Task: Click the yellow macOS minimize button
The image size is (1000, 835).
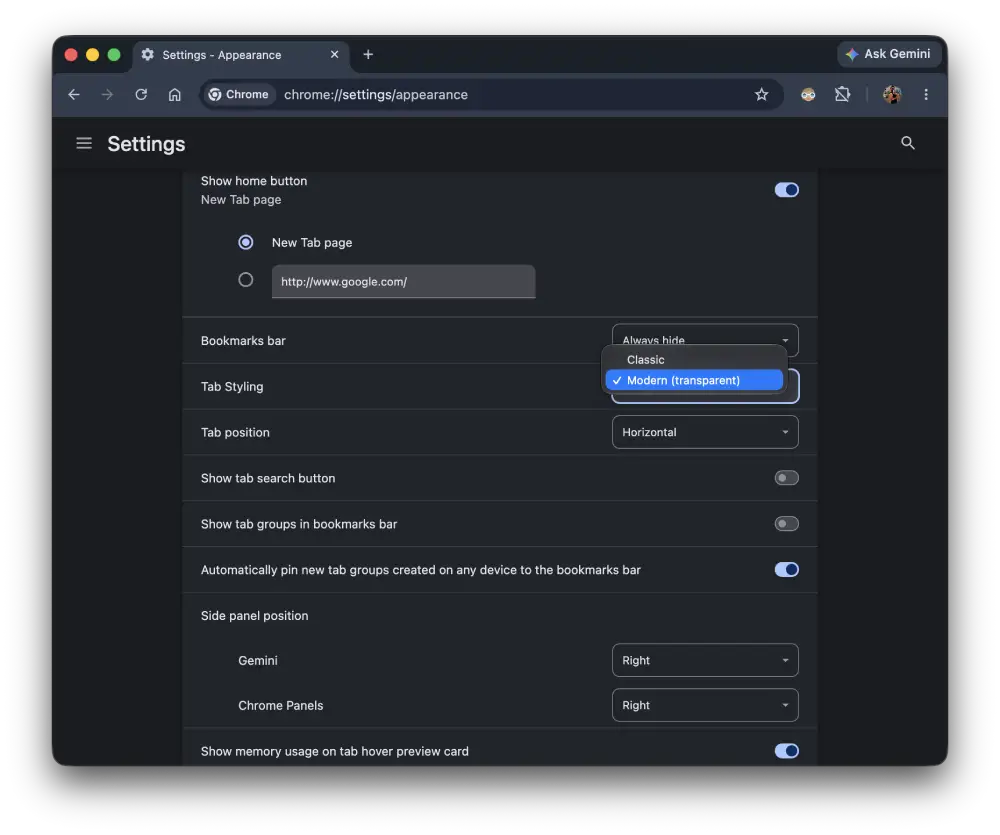Action: pyautogui.click(x=92, y=55)
